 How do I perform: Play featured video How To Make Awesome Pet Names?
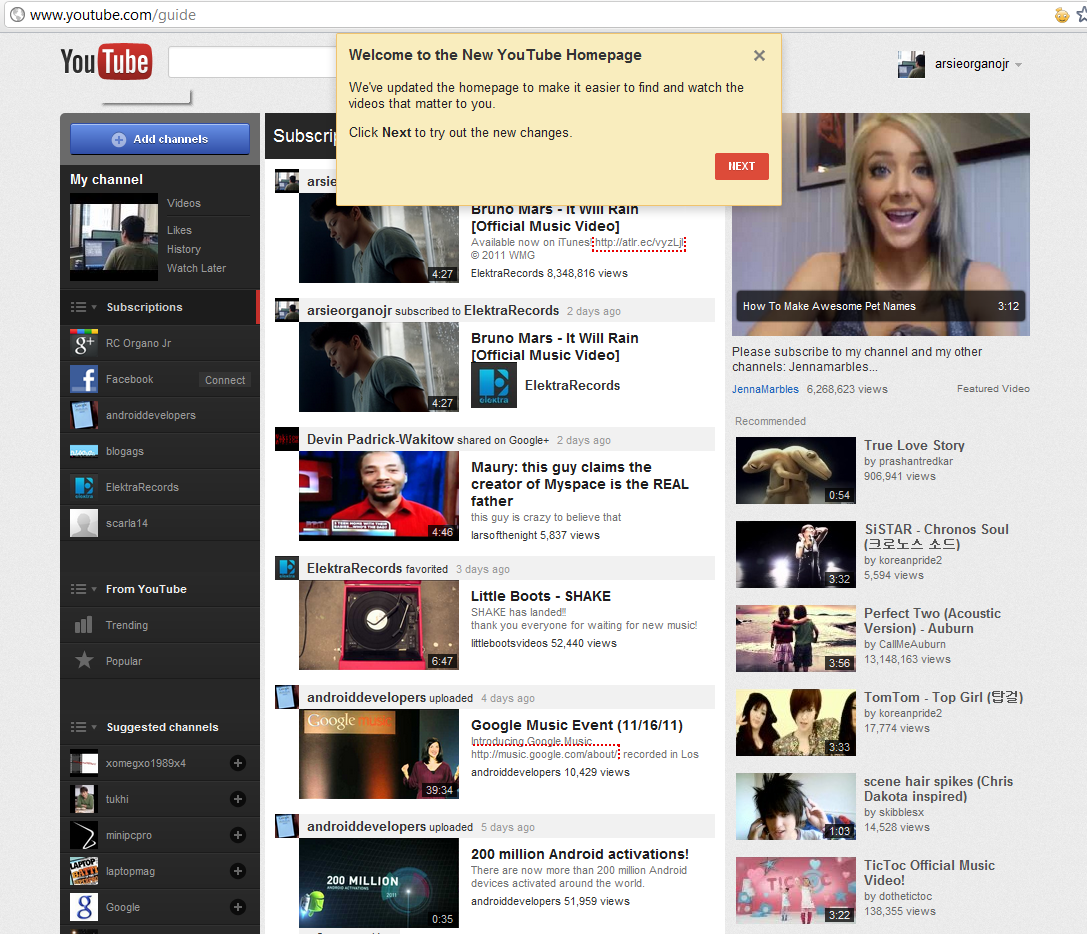click(x=880, y=224)
